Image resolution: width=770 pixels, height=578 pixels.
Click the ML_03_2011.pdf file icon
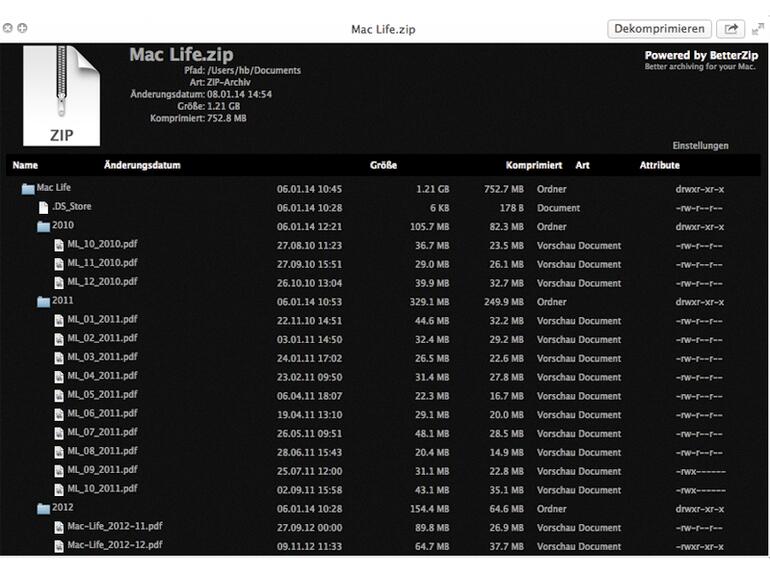point(59,358)
